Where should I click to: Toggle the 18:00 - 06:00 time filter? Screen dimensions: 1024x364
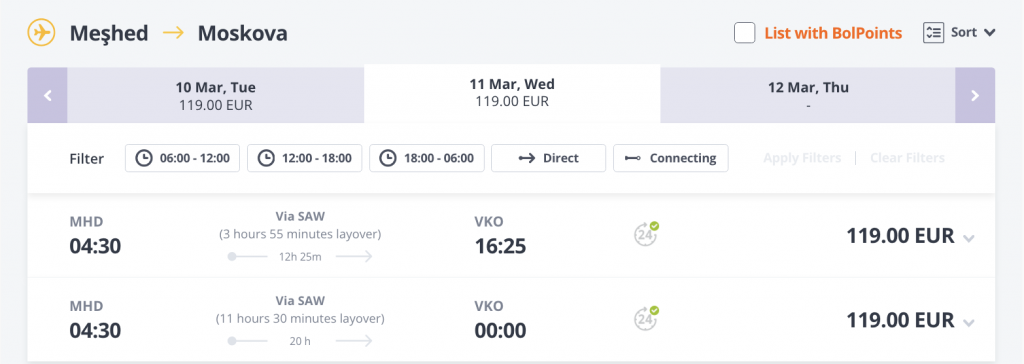tap(426, 158)
